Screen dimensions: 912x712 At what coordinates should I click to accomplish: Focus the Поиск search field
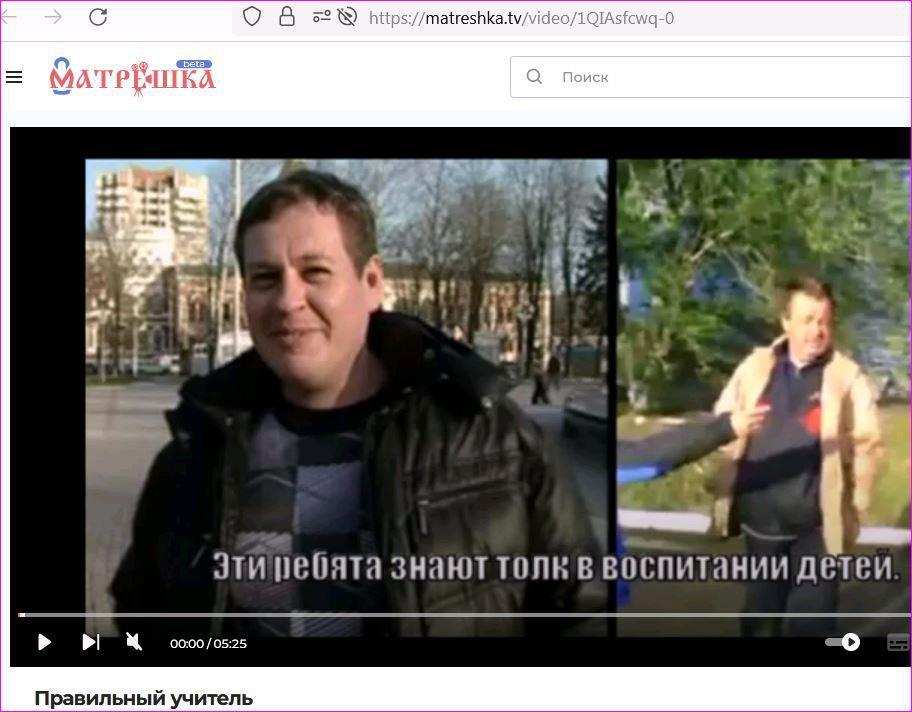point(711,77)
